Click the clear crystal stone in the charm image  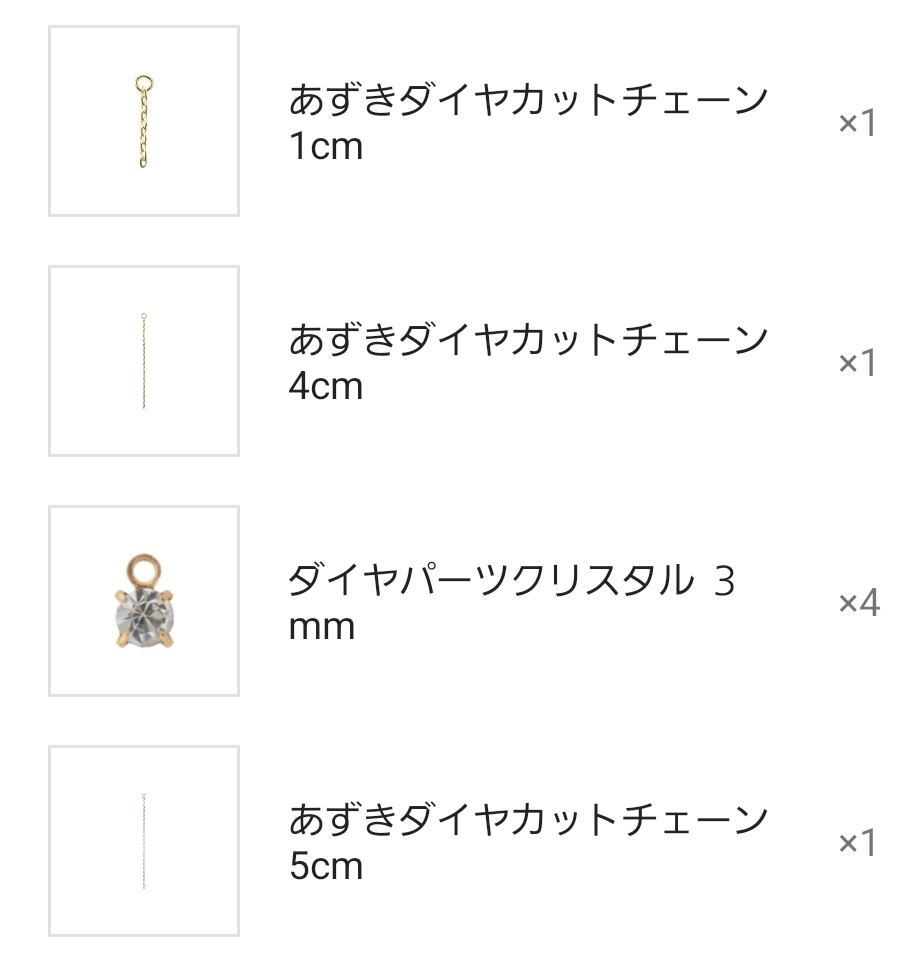point(143,611)
